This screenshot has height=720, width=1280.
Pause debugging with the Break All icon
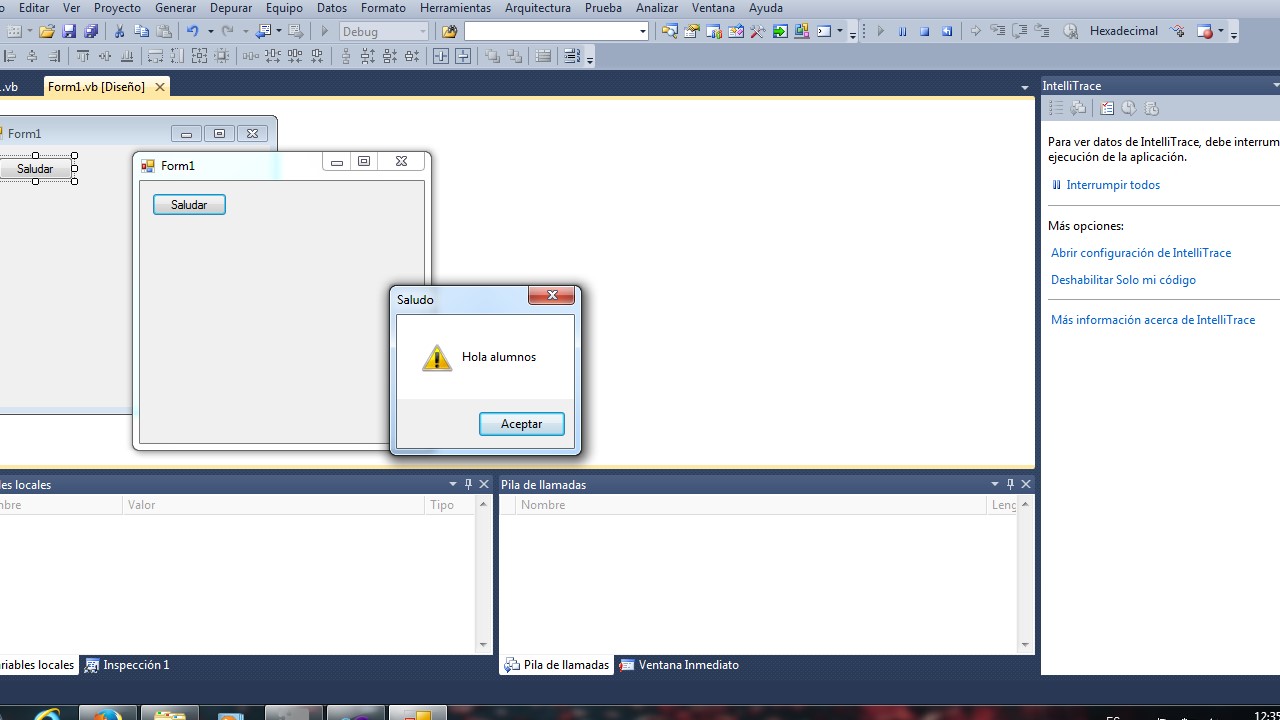click(x=902, y=31)
